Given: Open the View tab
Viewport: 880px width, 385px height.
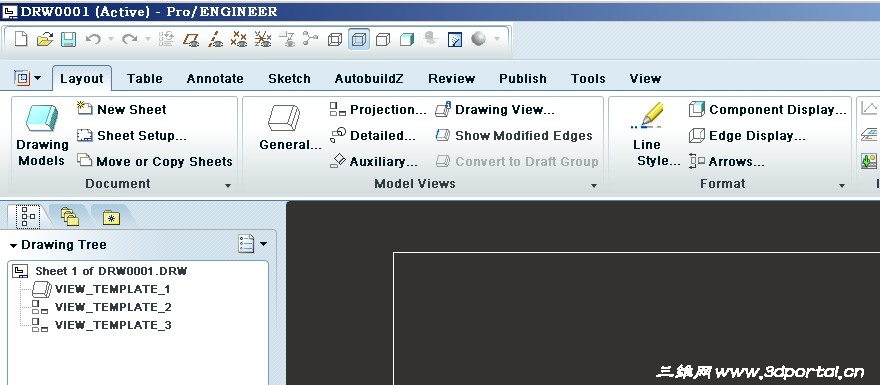Looking at the screenshot, I should point(645,79).
